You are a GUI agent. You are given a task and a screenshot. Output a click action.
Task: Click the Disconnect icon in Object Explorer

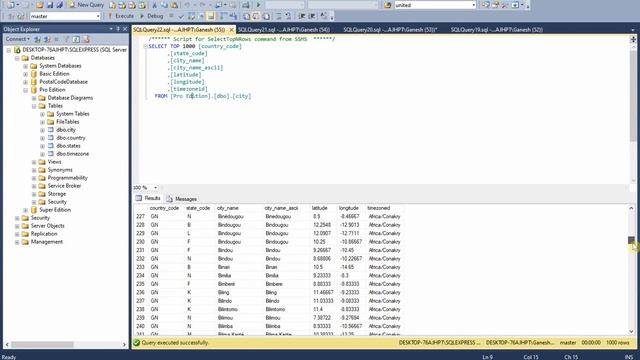click(x=47, y=39)
